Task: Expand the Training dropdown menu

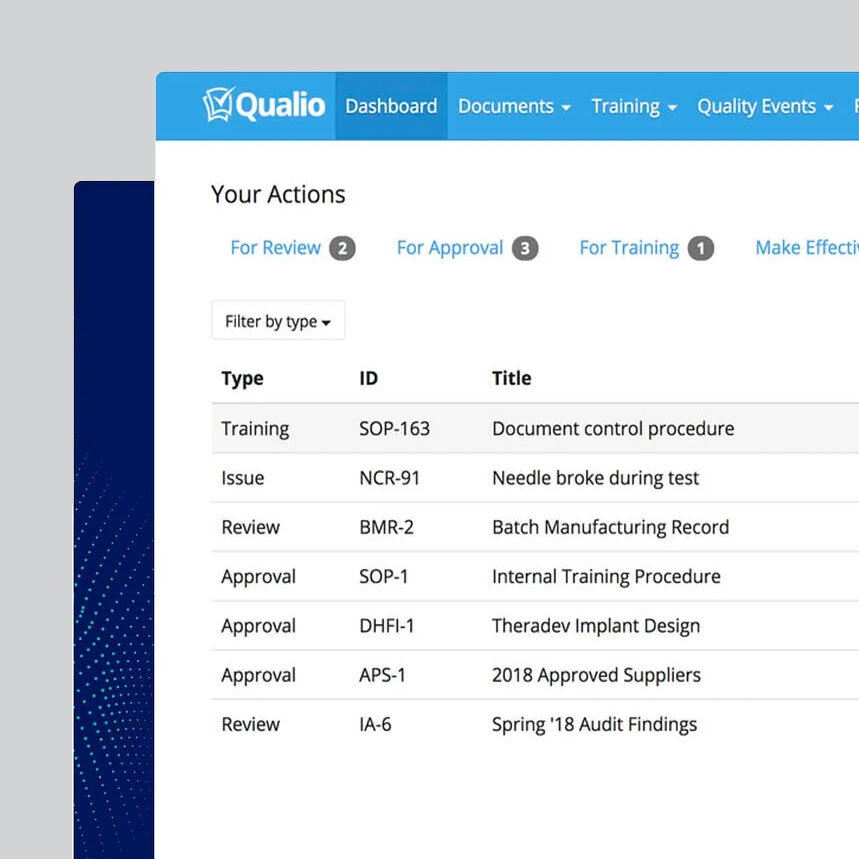Action: coord(634,106)
